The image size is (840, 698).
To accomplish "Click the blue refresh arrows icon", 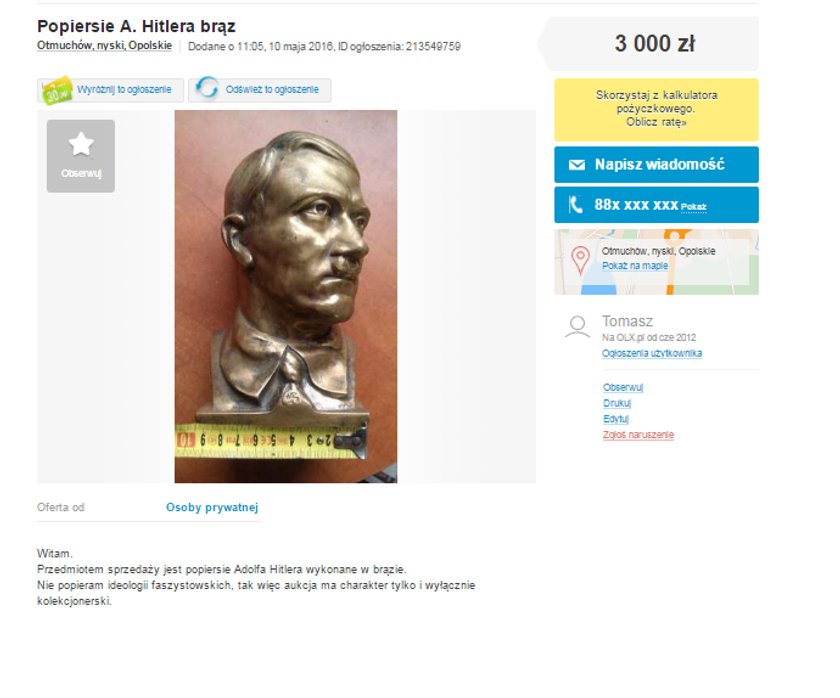I will 207,88.
